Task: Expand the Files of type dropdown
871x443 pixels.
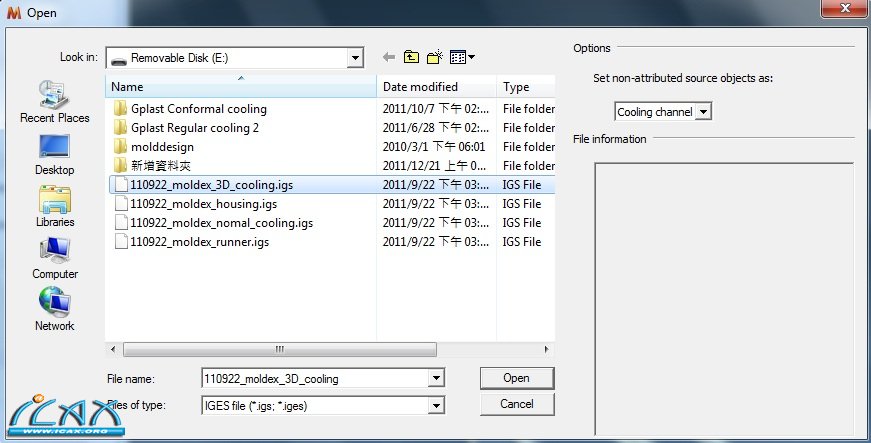Action: point(437,406)
